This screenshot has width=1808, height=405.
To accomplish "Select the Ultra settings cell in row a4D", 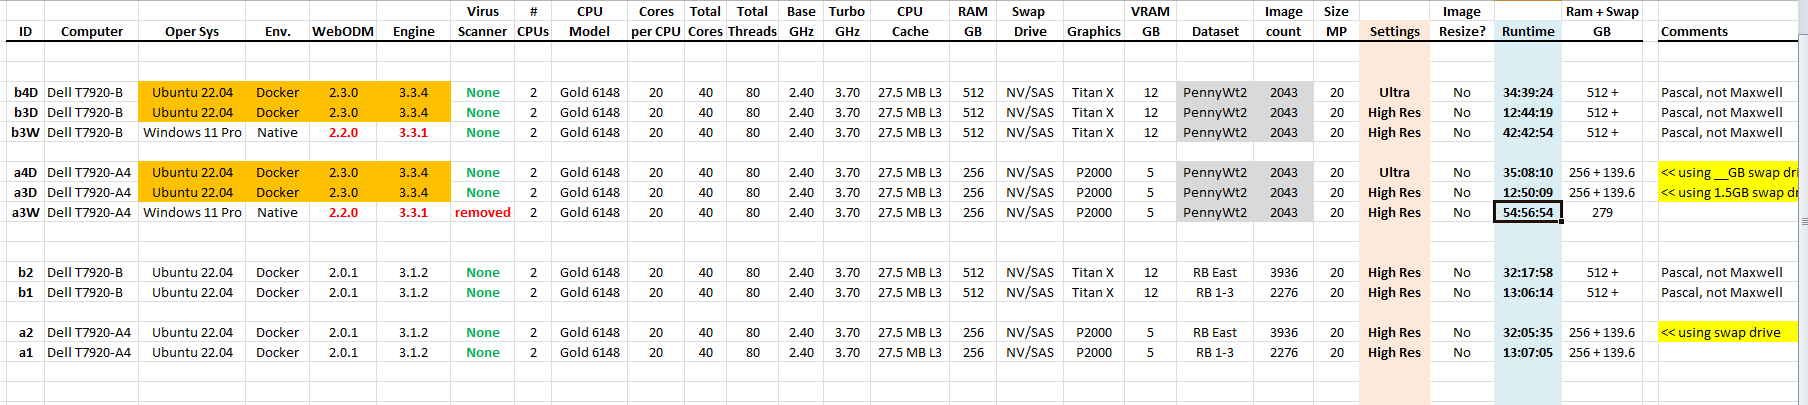I will [1394, 172].
